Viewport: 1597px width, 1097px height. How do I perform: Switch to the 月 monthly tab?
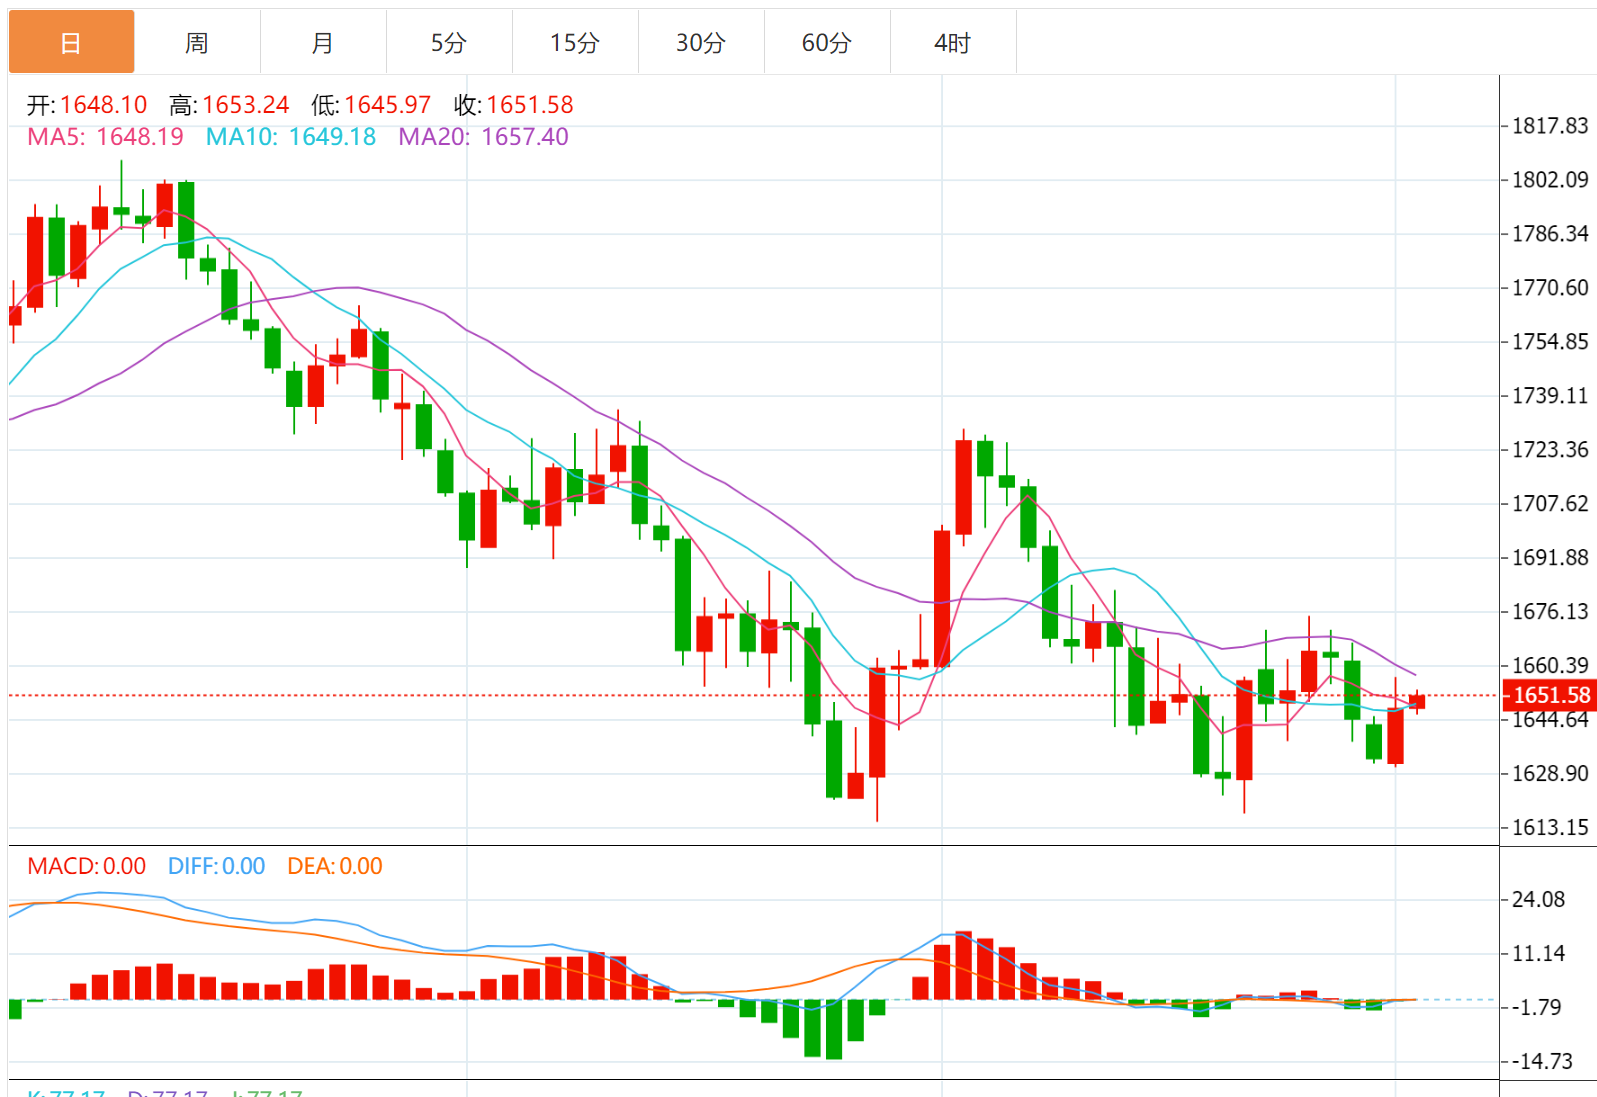[323, 43]
